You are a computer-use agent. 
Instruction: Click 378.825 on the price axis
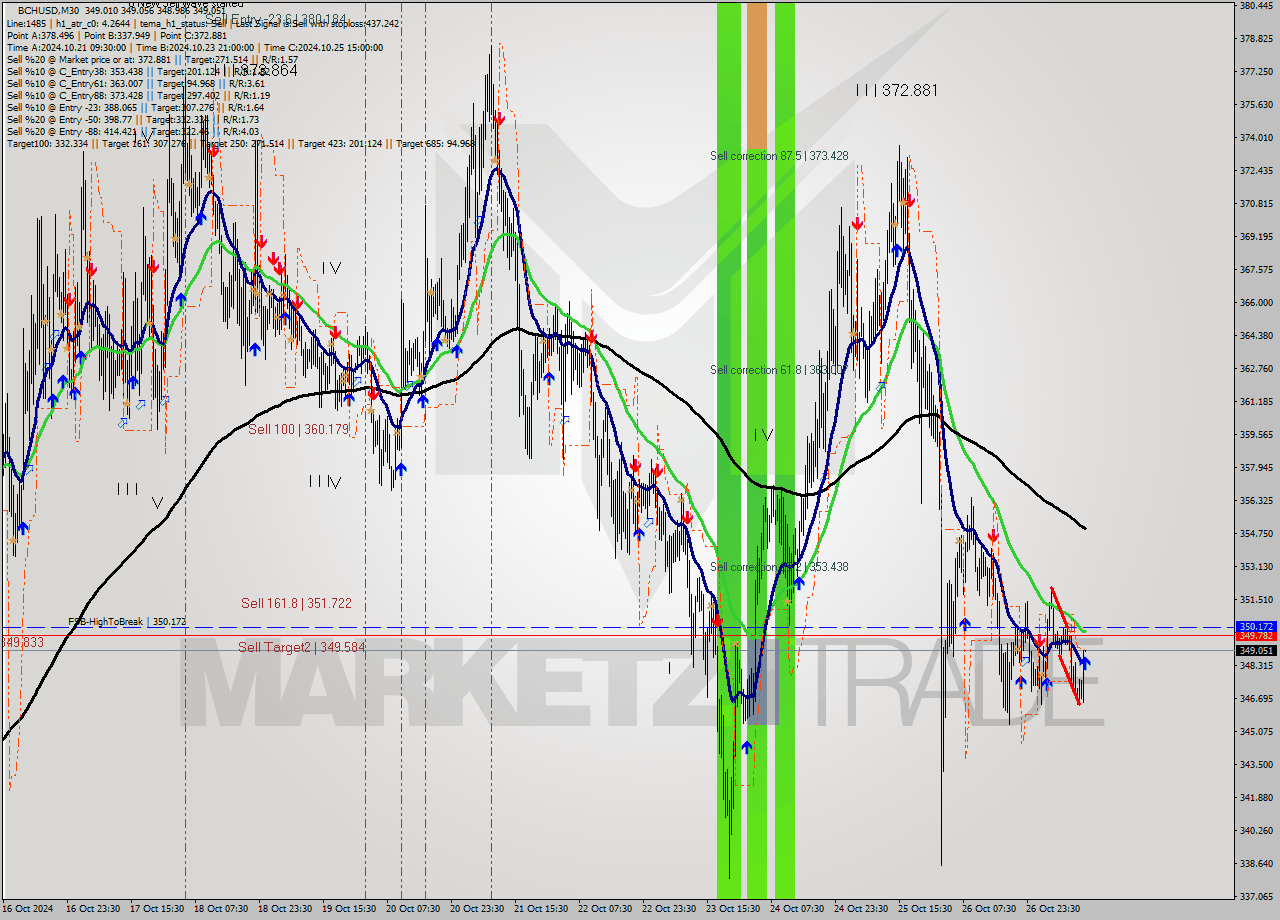pos(1256,39)
